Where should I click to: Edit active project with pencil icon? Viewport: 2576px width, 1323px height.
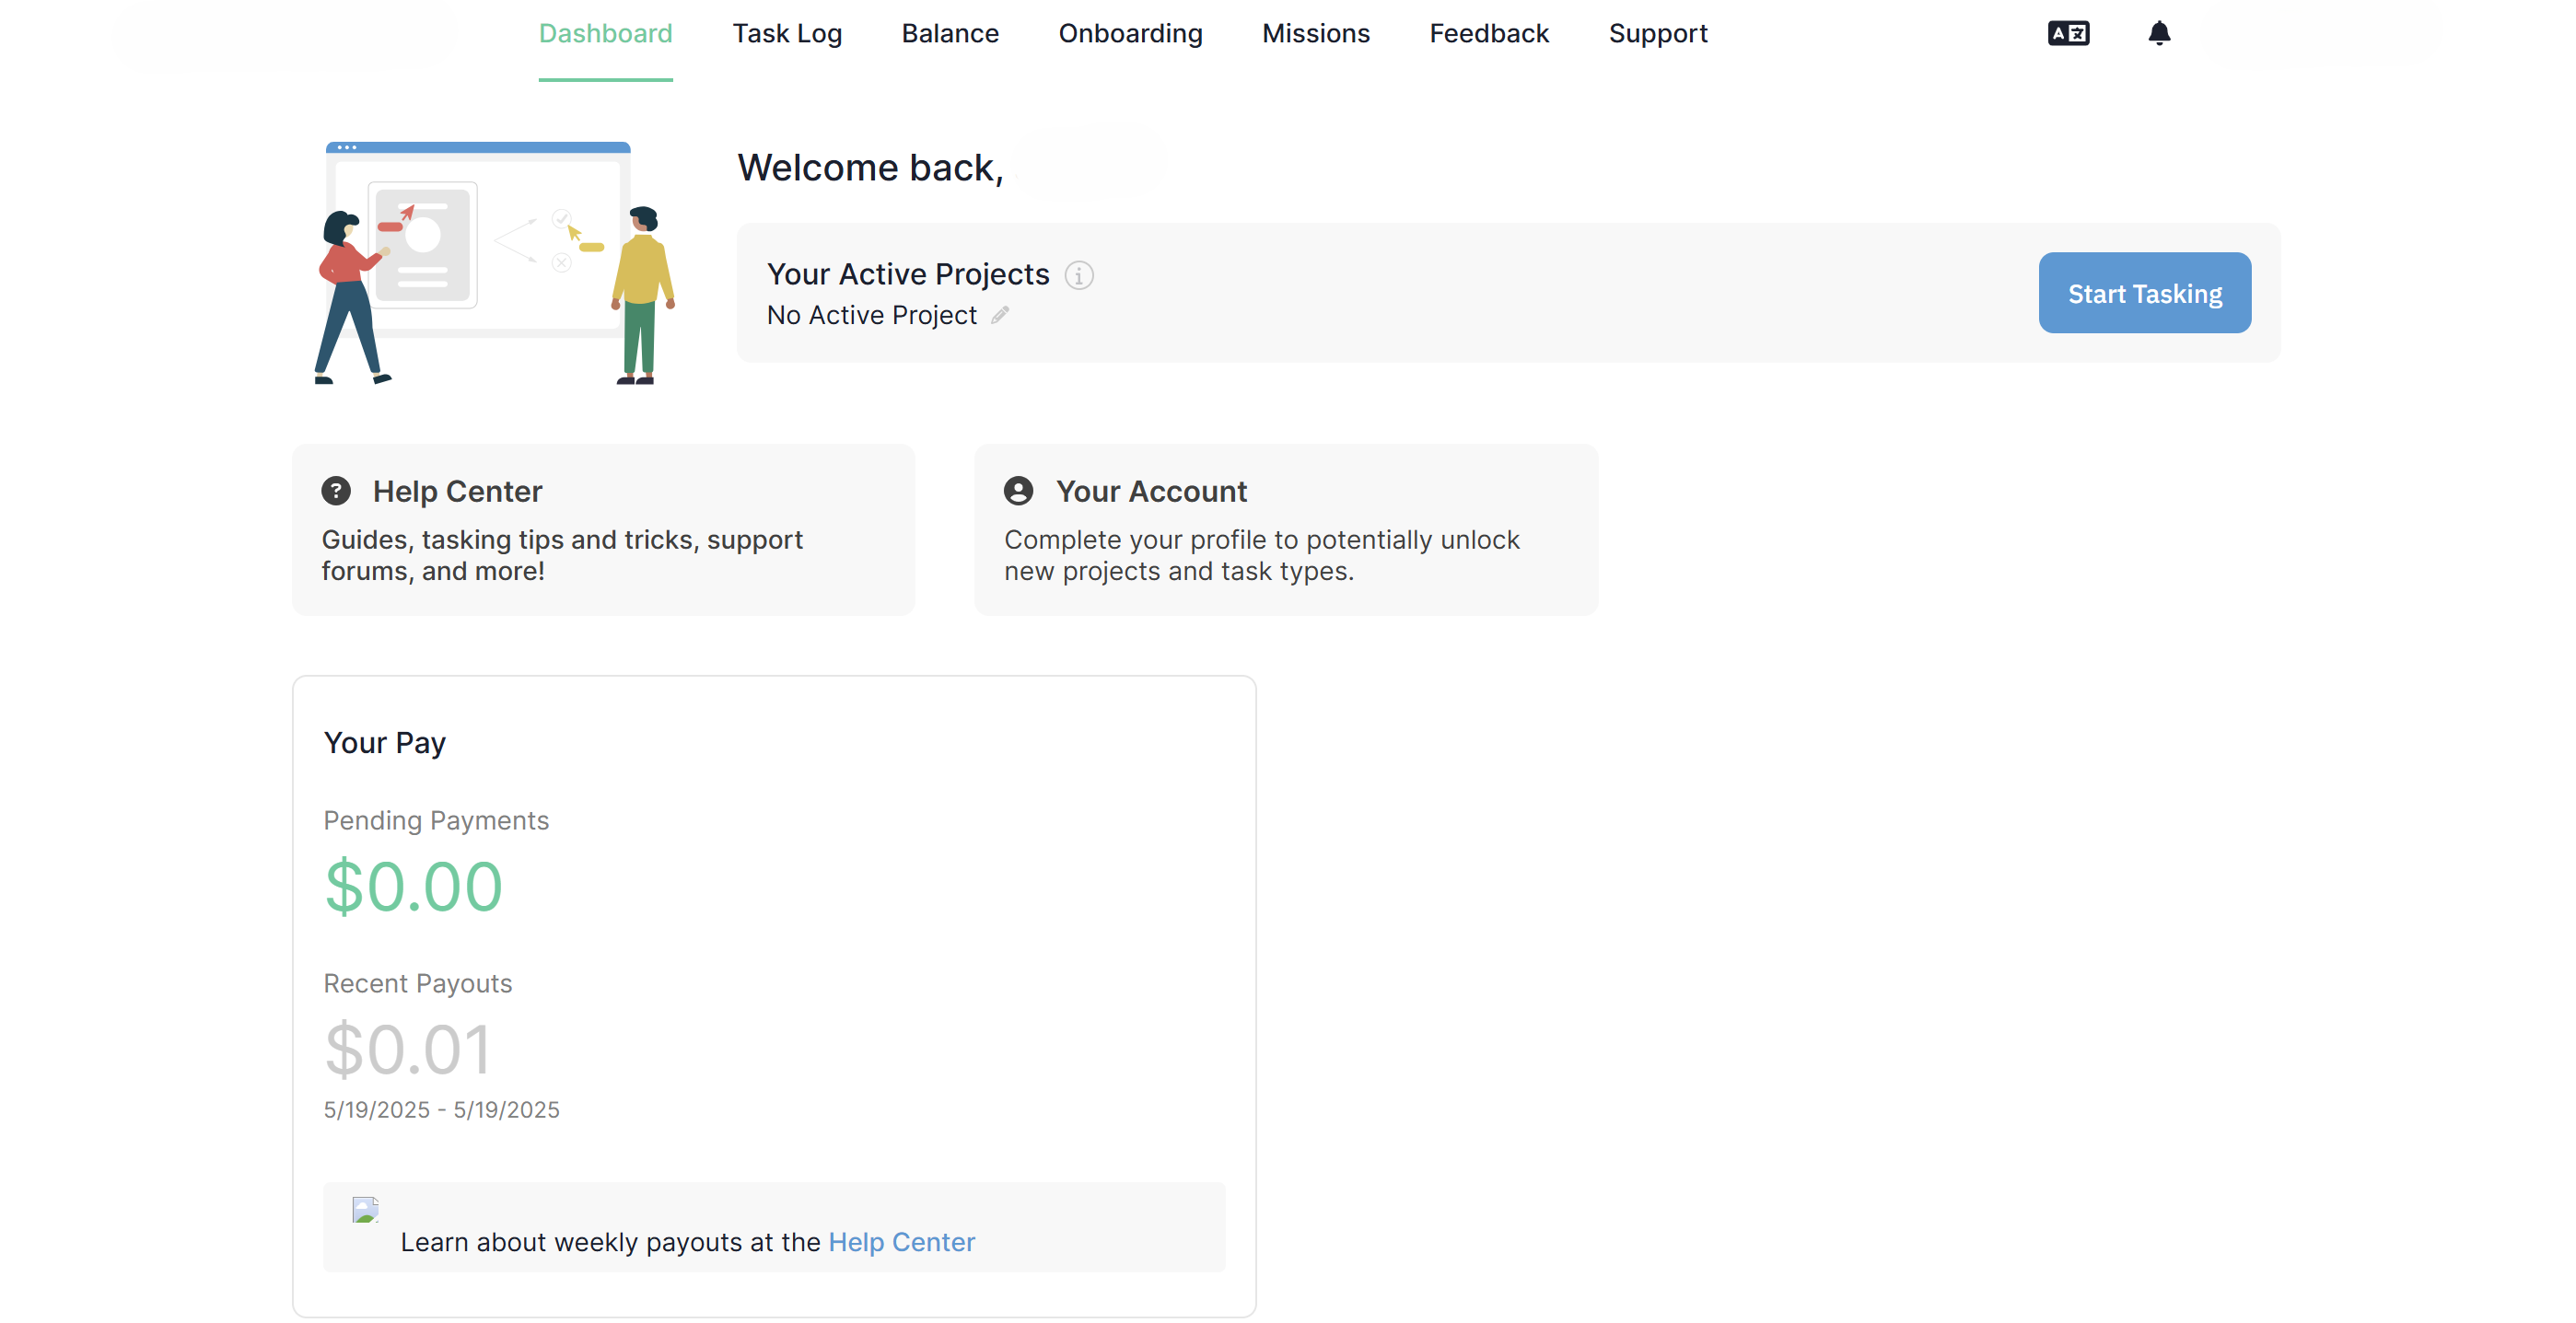pyautogui.click(x=1000, y=315)
